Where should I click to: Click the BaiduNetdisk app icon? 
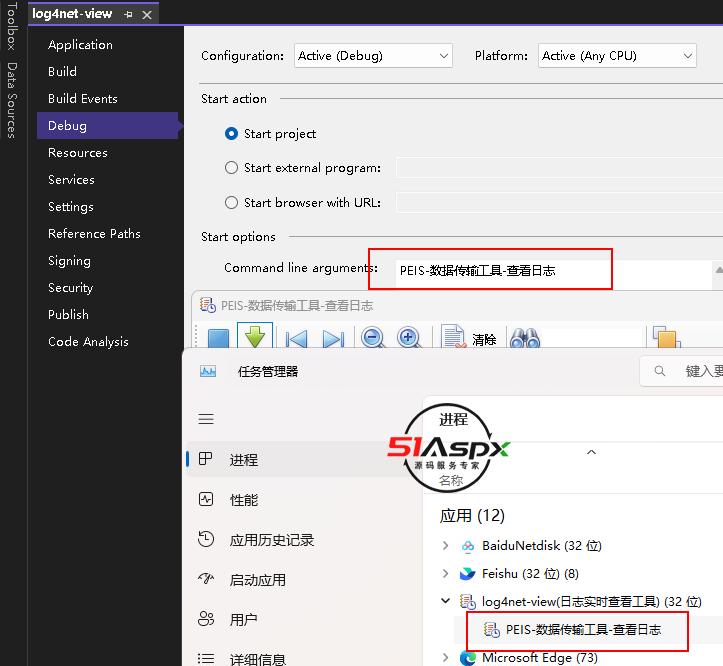point(468,546)
